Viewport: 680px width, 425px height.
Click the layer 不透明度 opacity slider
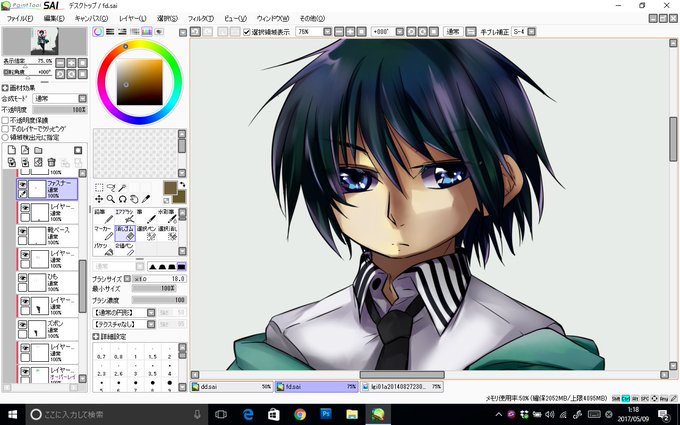coord(60,110)
